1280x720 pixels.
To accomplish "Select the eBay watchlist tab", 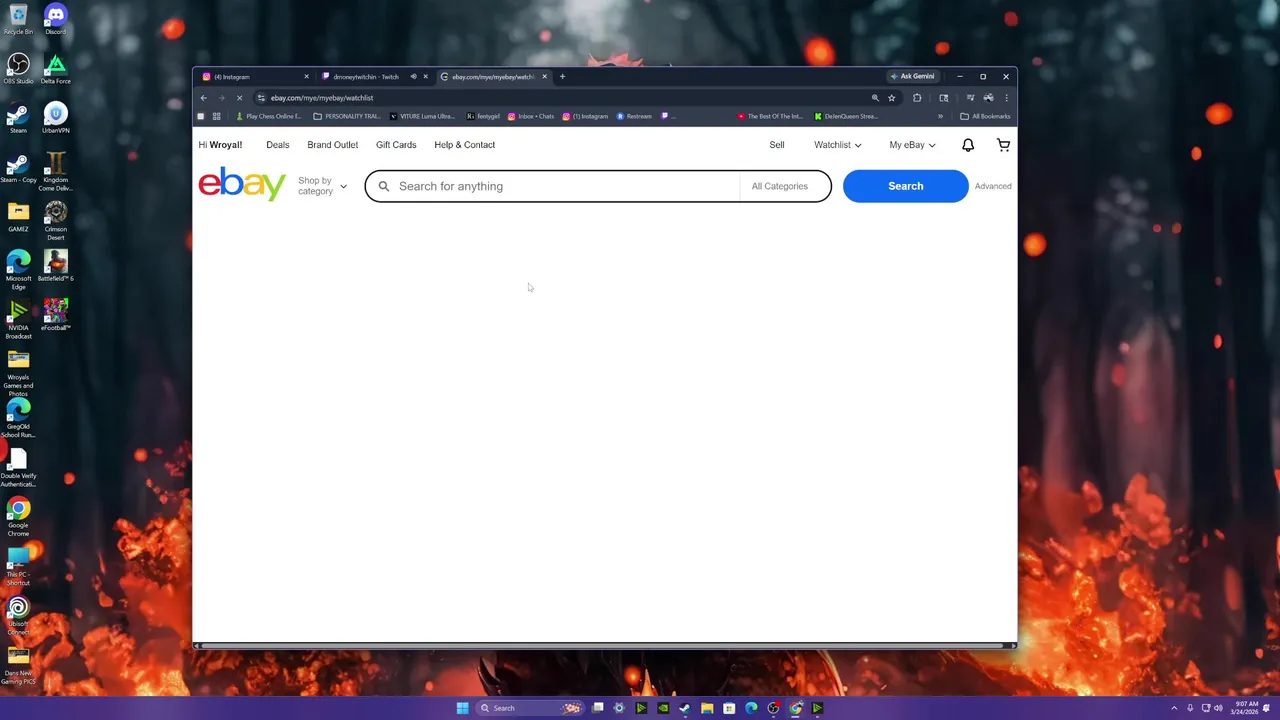I will 494,77.
